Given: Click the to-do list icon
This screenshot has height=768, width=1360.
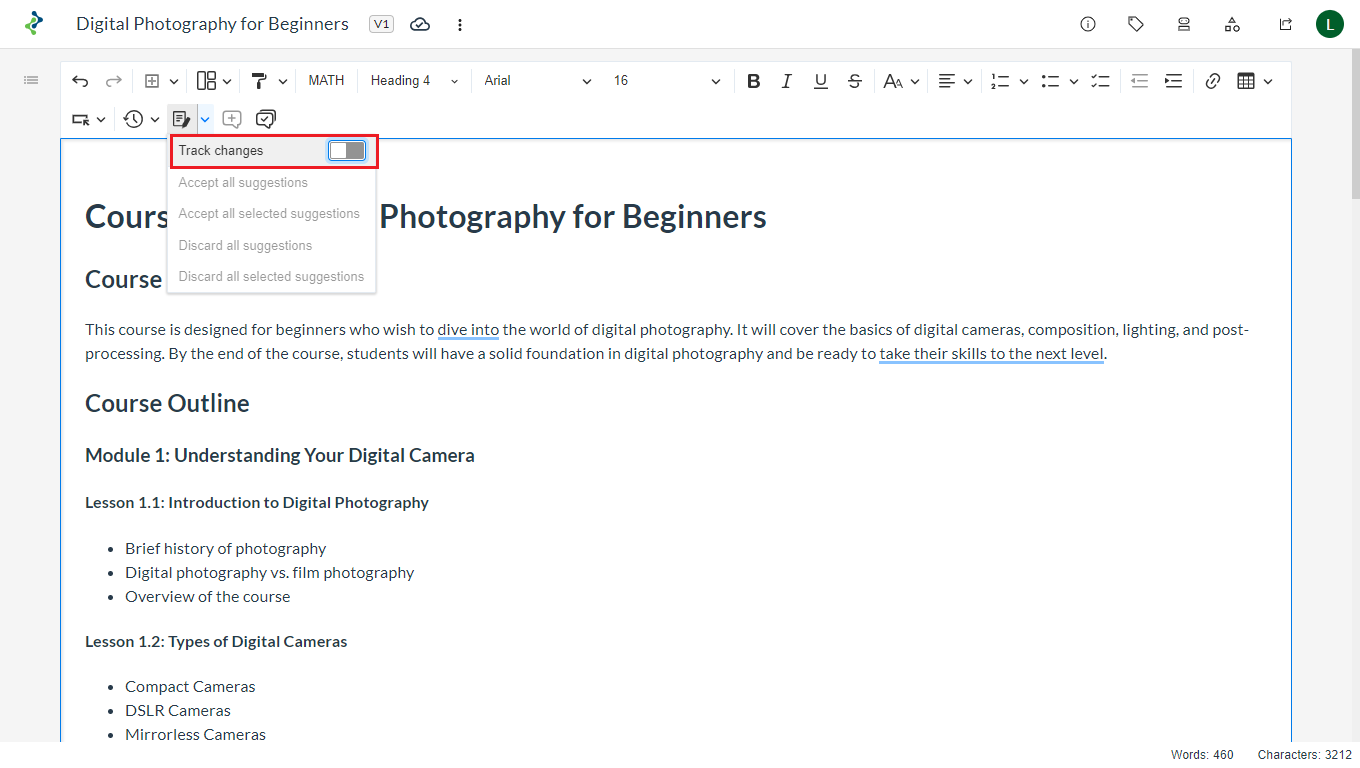Looking at the screenshot, I should (1101, 81).
